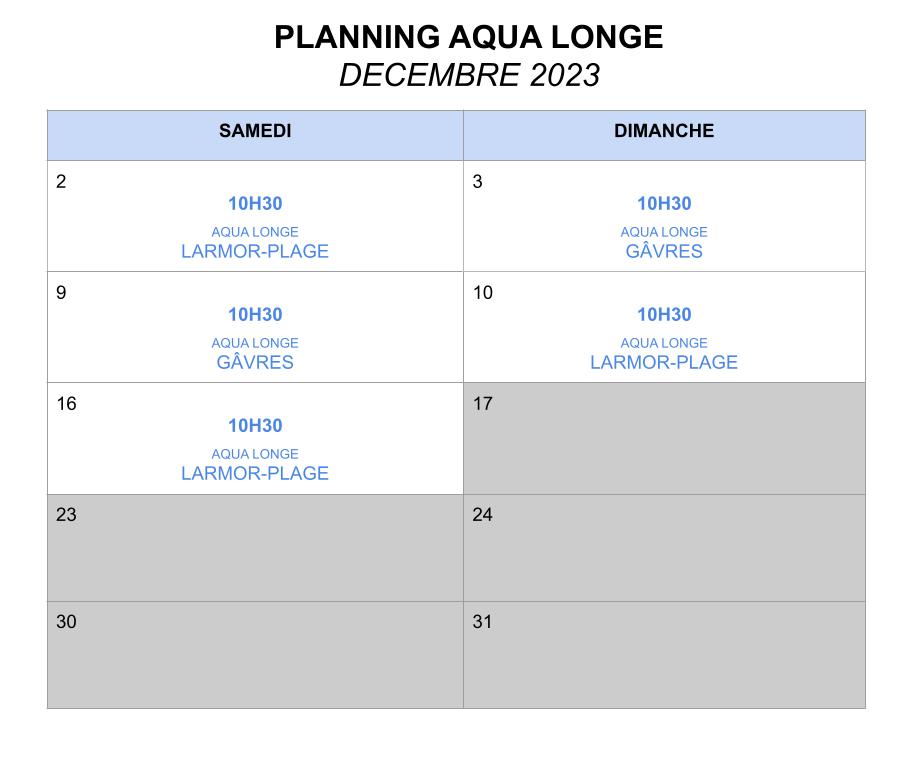Click GÂVRES in the December 3 cell
901x757 pixels.
point(664,251)
